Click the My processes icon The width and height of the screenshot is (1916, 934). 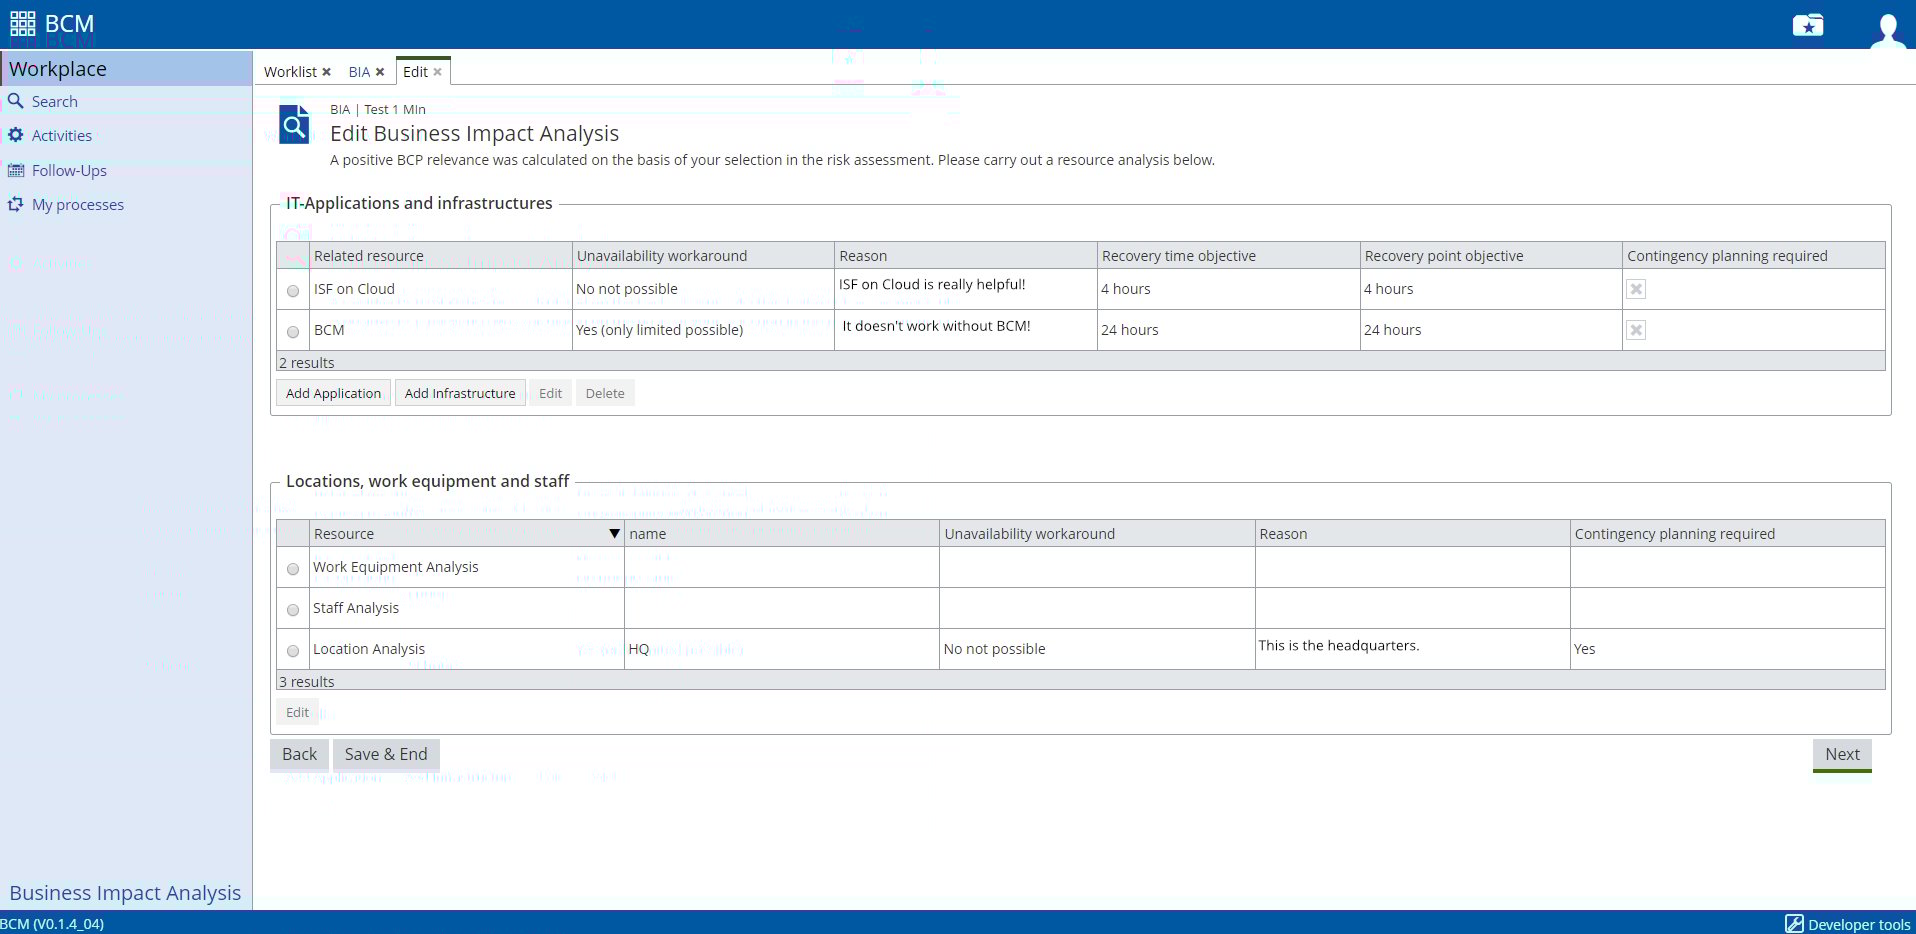point(16,204)
